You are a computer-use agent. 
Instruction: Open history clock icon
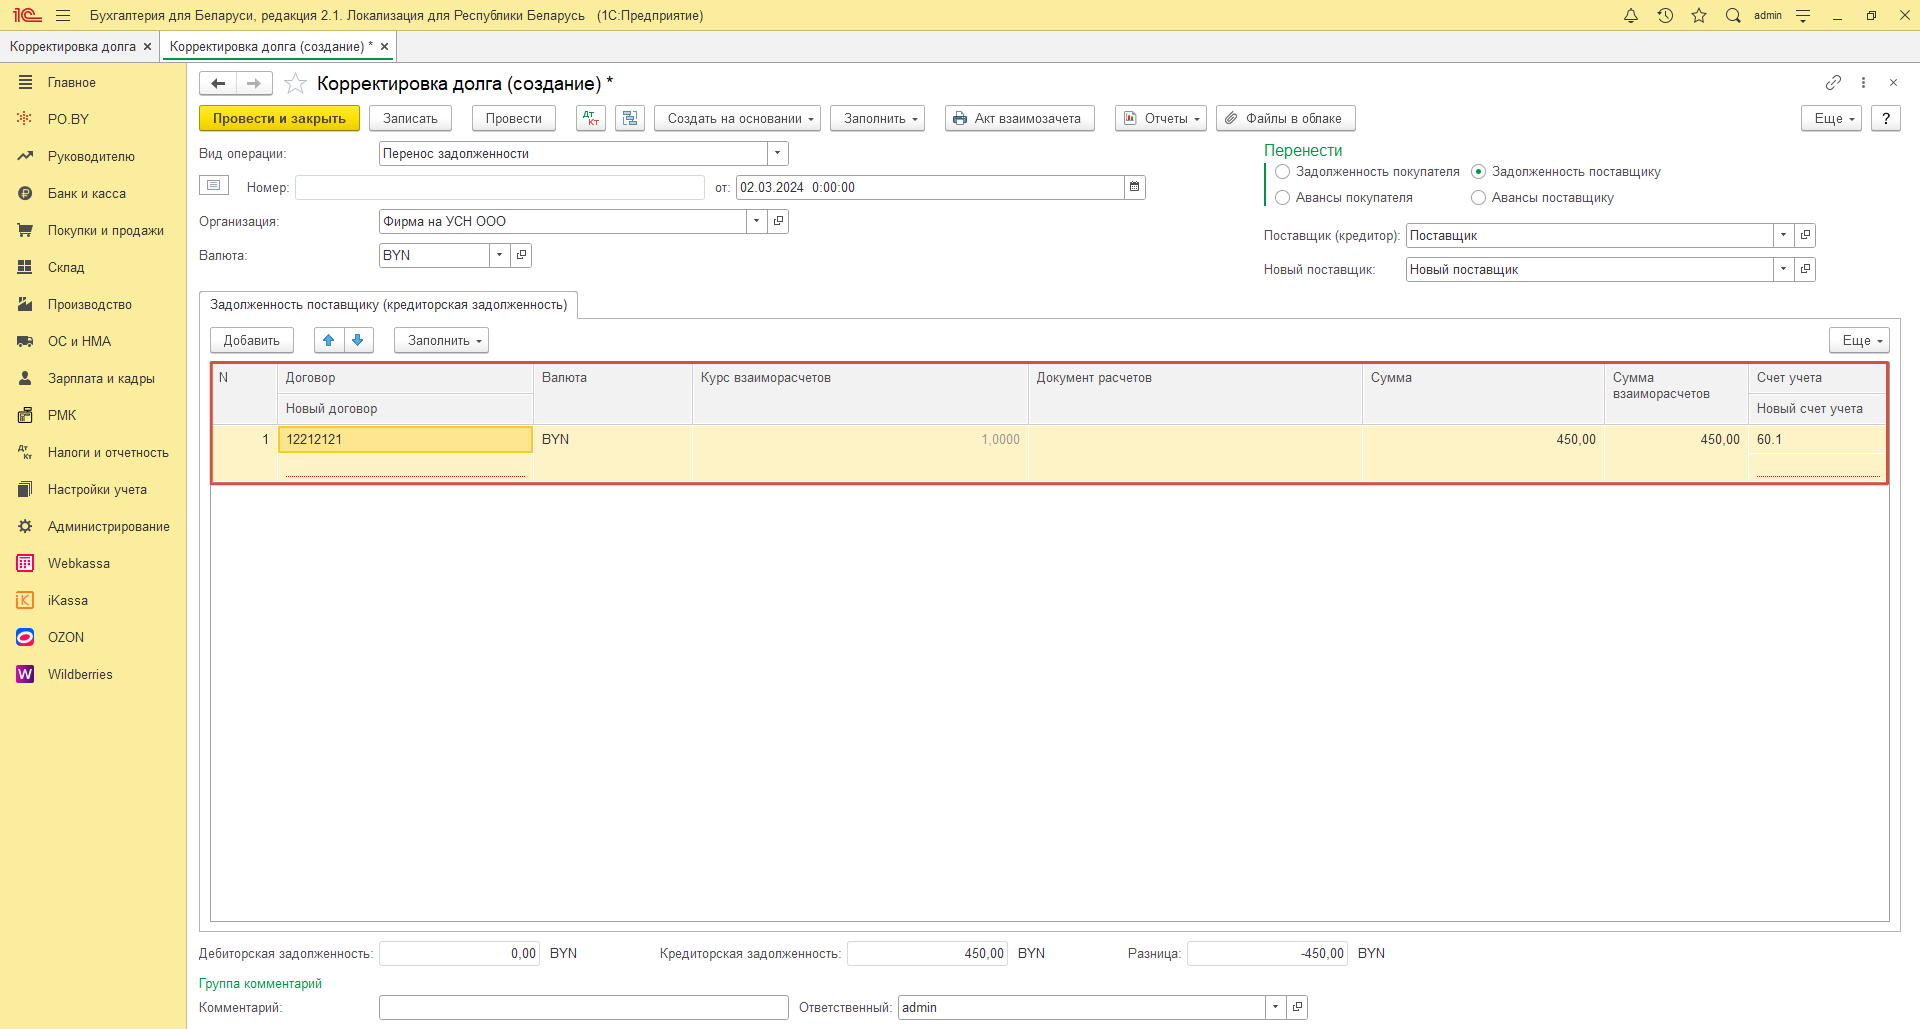(x=1665, y=15)
